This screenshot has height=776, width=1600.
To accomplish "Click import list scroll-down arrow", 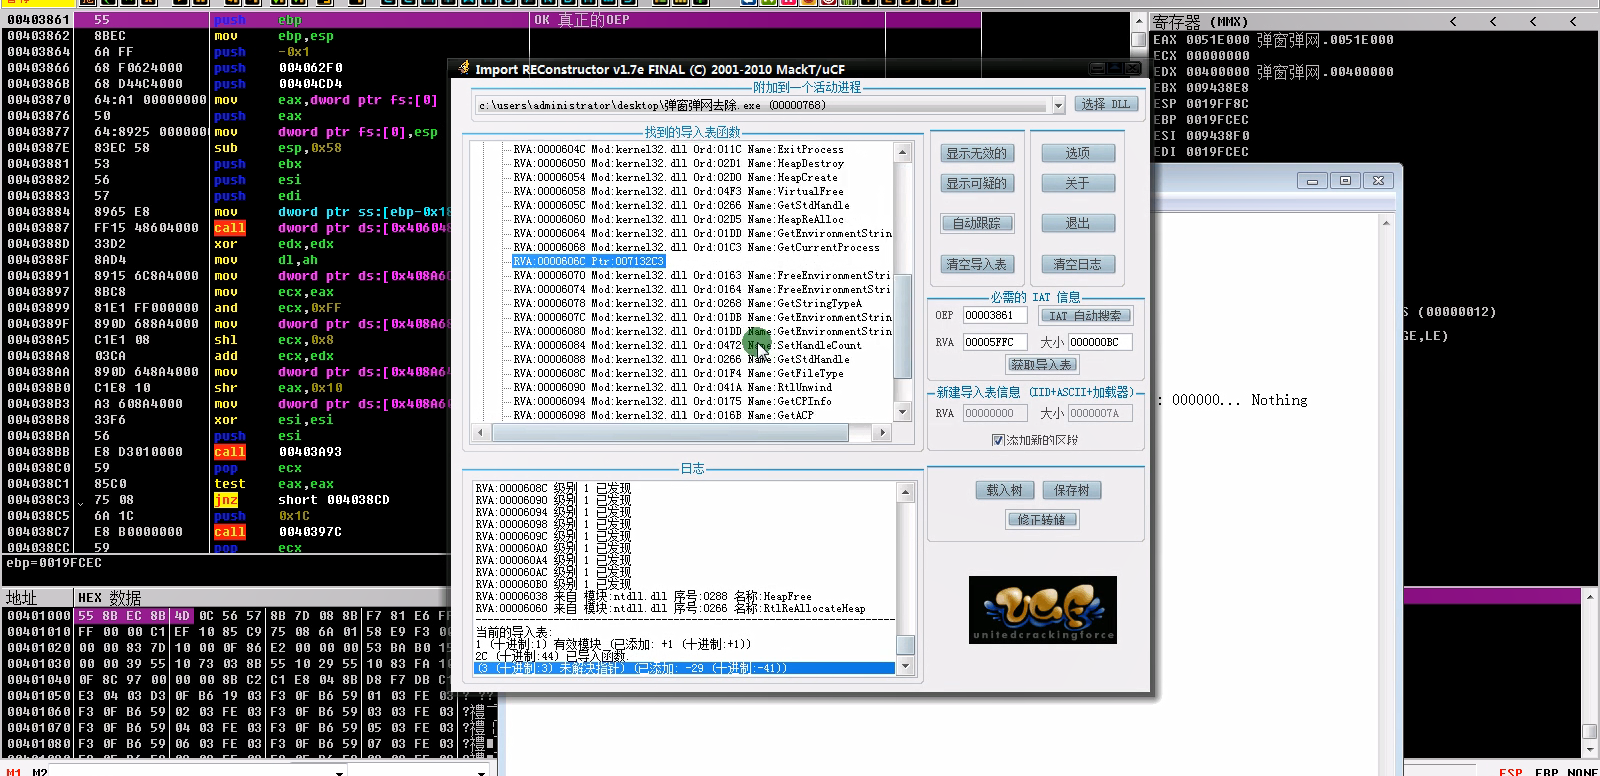I will (x=902, y=411).
